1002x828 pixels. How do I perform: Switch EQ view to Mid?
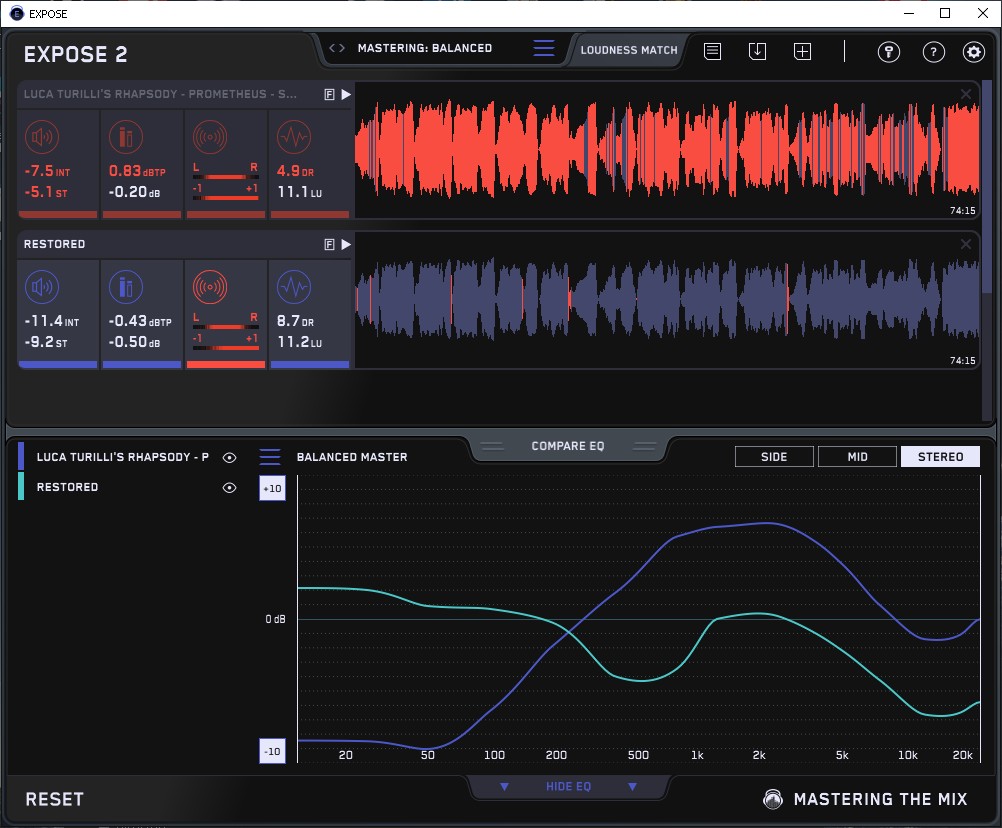click(x=857, y=457)
